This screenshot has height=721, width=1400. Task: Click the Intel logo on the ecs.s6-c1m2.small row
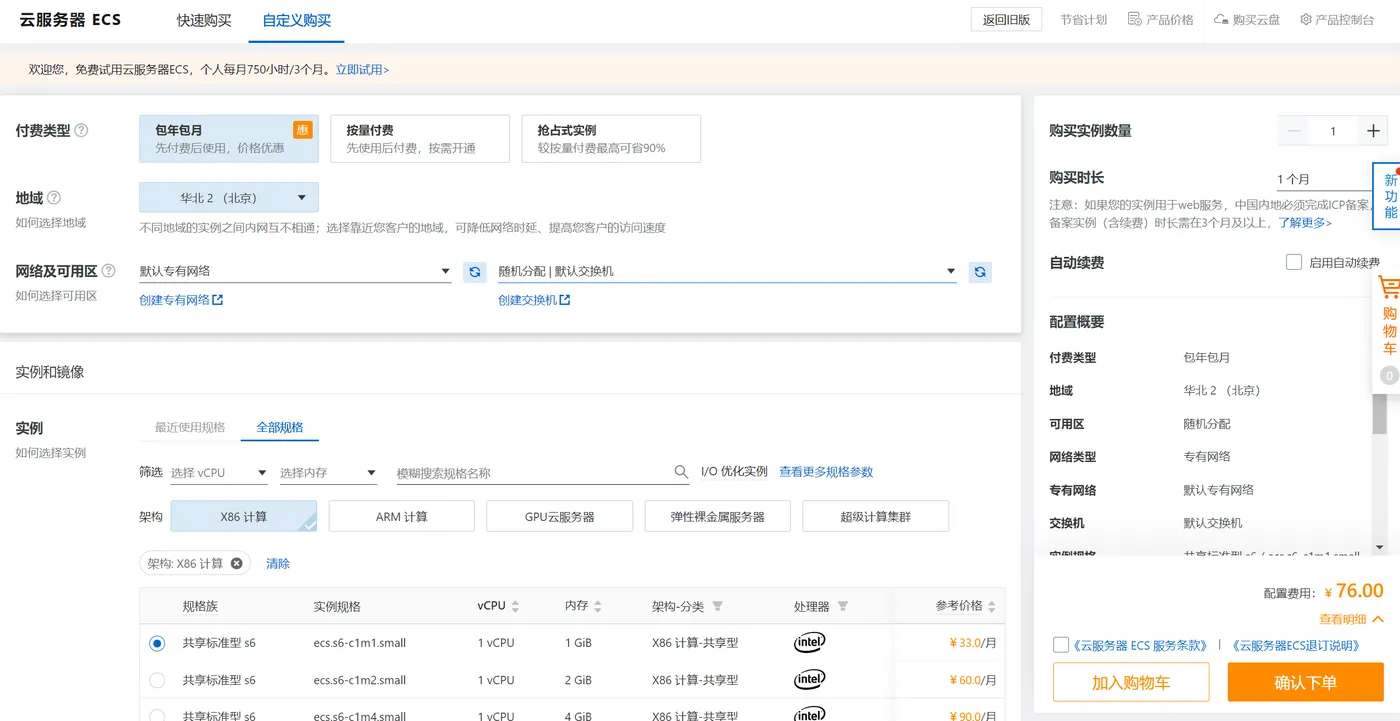pyautogui.click(x=809, y=679)
